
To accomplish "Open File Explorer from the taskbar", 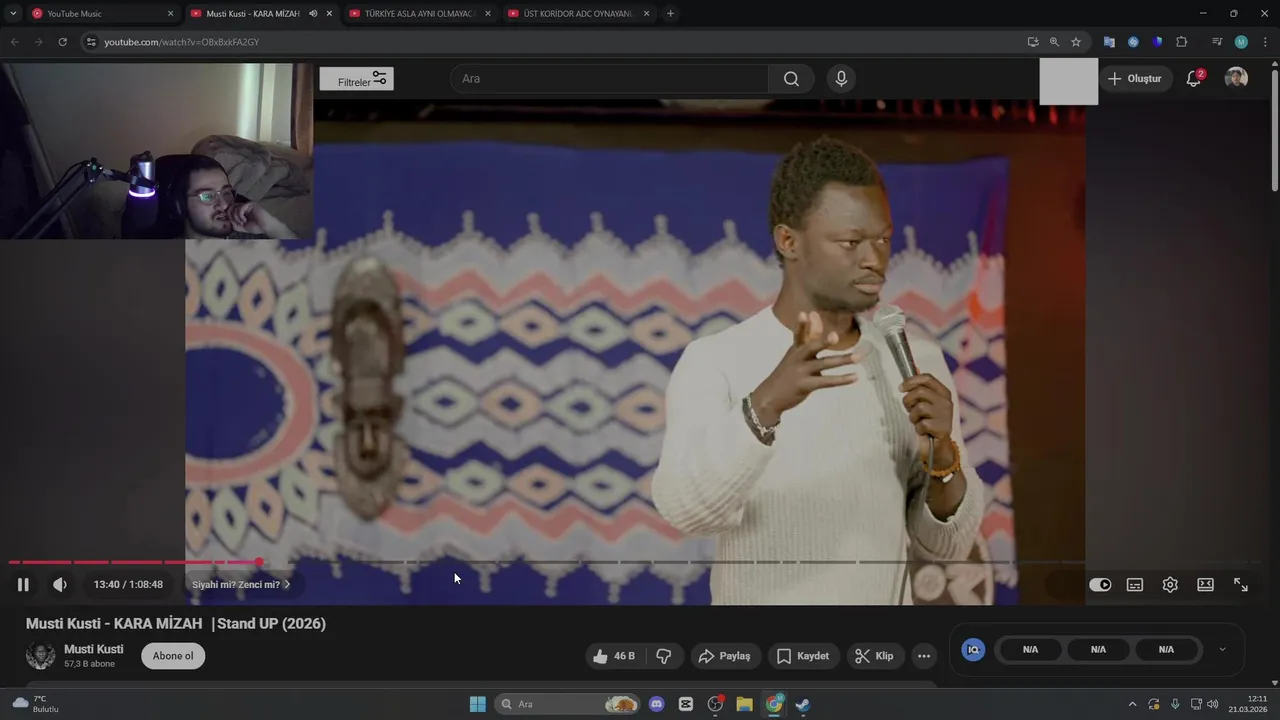I will point(745,704).
